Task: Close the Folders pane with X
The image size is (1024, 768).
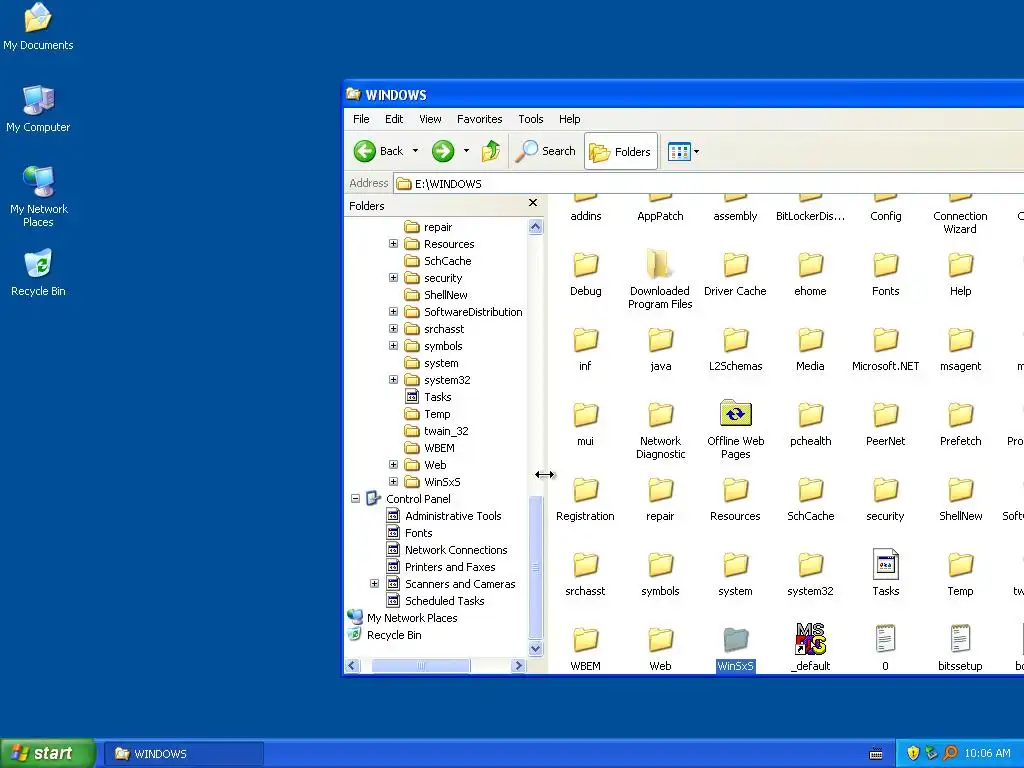Action: click(533, 203)
